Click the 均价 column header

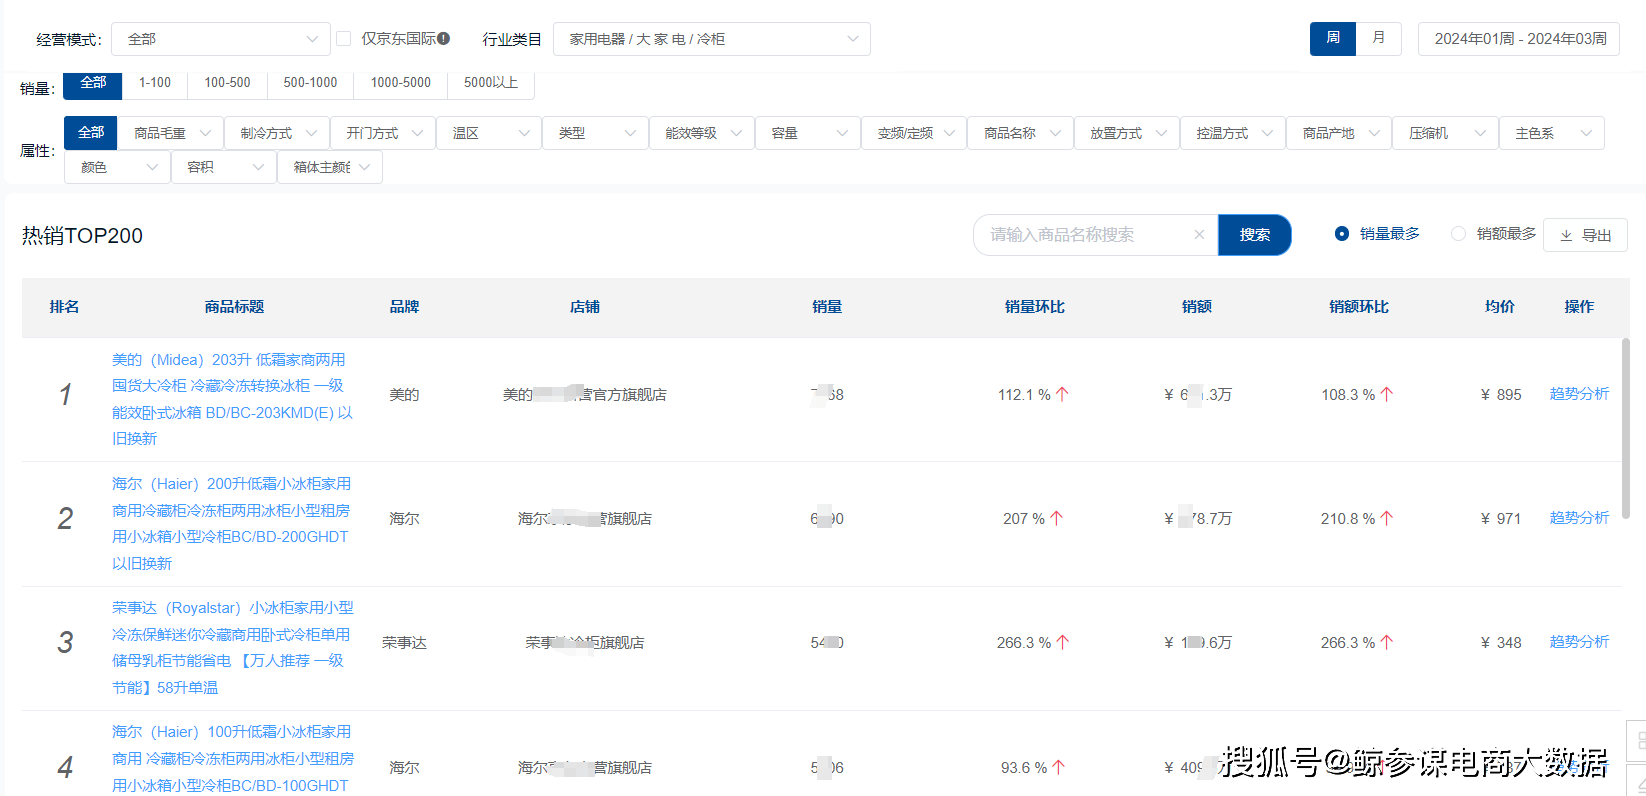tap(1499, 307)
